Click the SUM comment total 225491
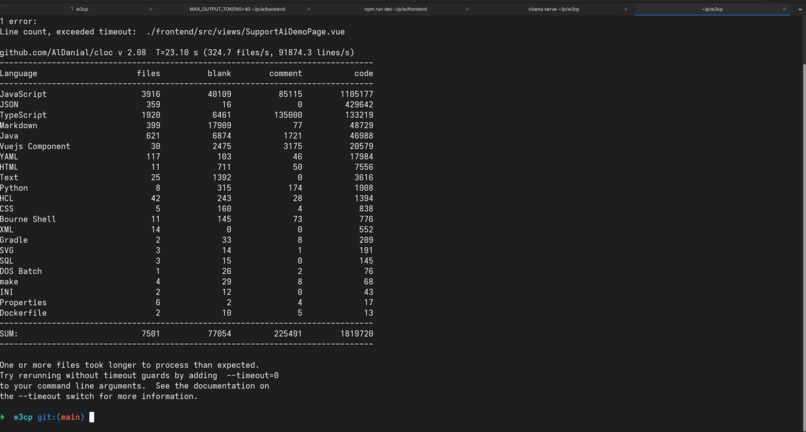The height and width of the screenshot is (432, 806). [288, 334]
